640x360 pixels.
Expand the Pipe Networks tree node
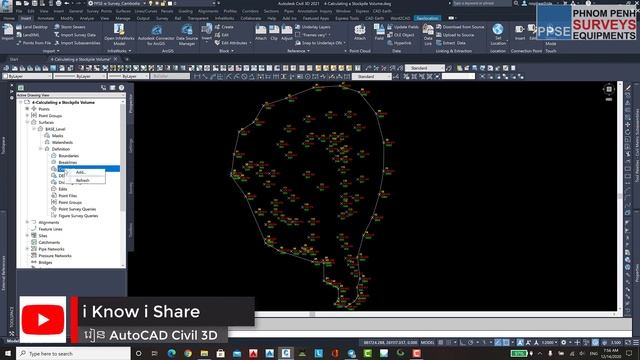[27, 249]
